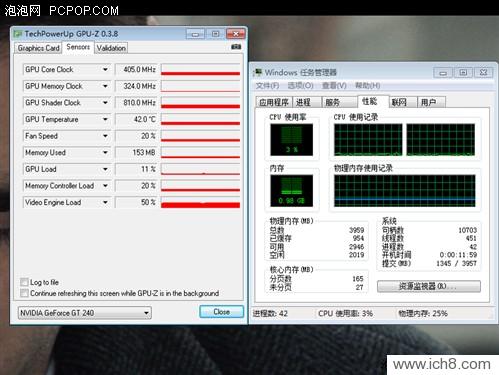Click the 分页数 165 kernel memory value
499x375 pixels.
[358, 279]
